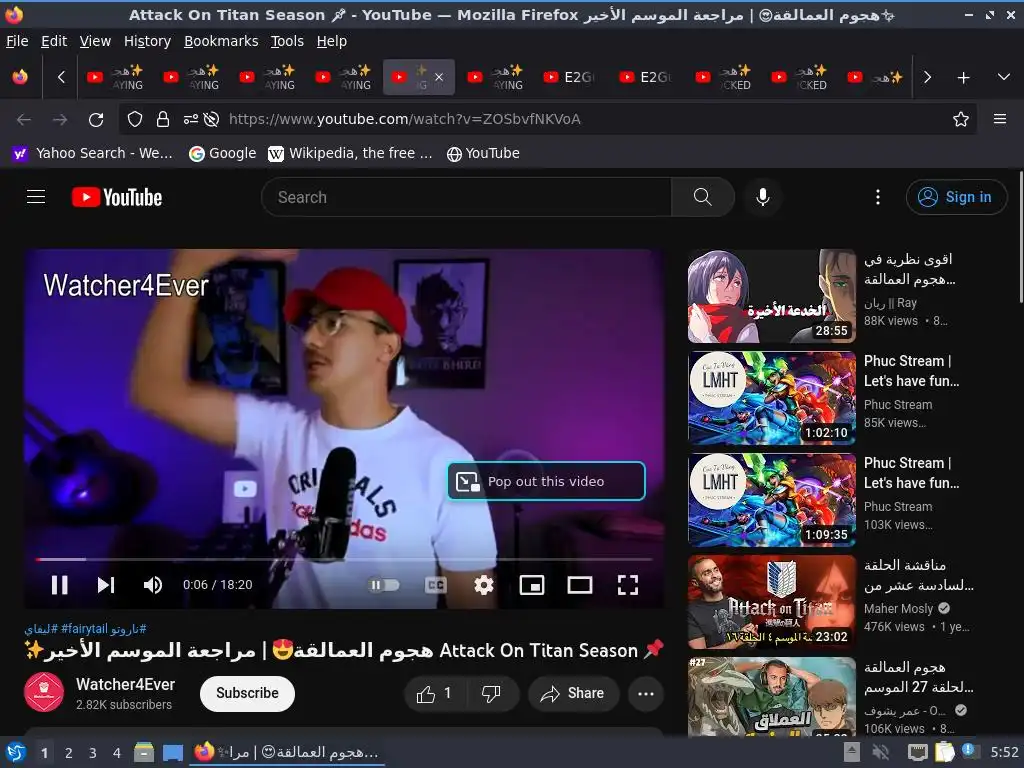Screen dimensions: 1024x768
Task: Click the search magnifier button
Action: tap(703, 197)
